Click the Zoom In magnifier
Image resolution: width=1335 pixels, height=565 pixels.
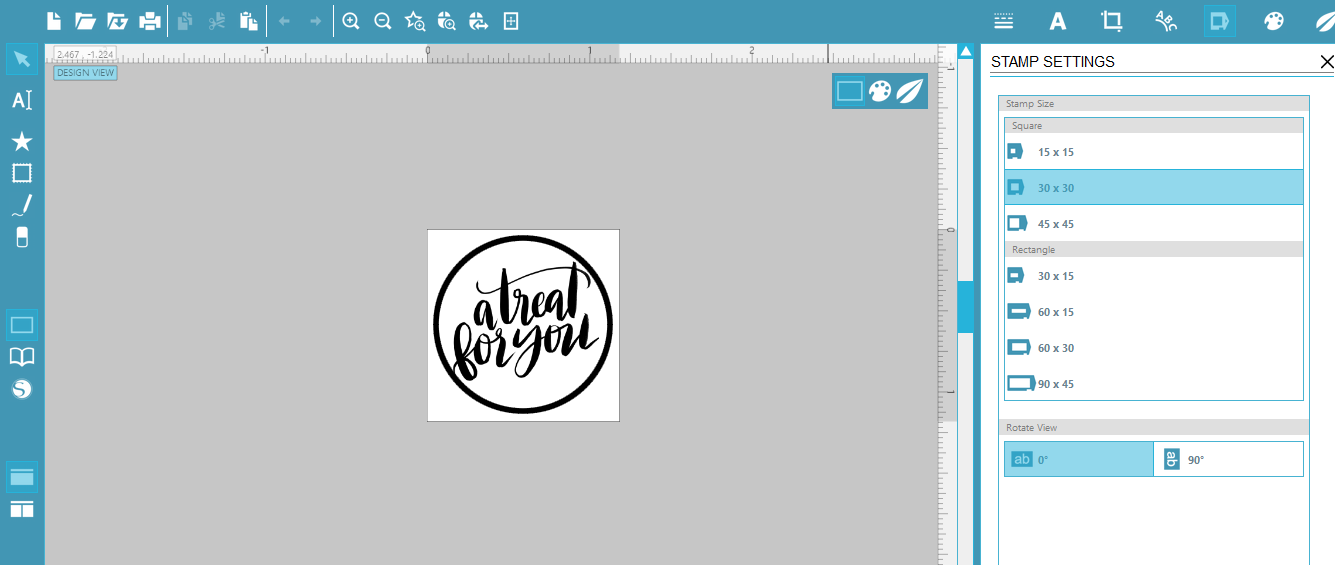[x=351, y=21]
